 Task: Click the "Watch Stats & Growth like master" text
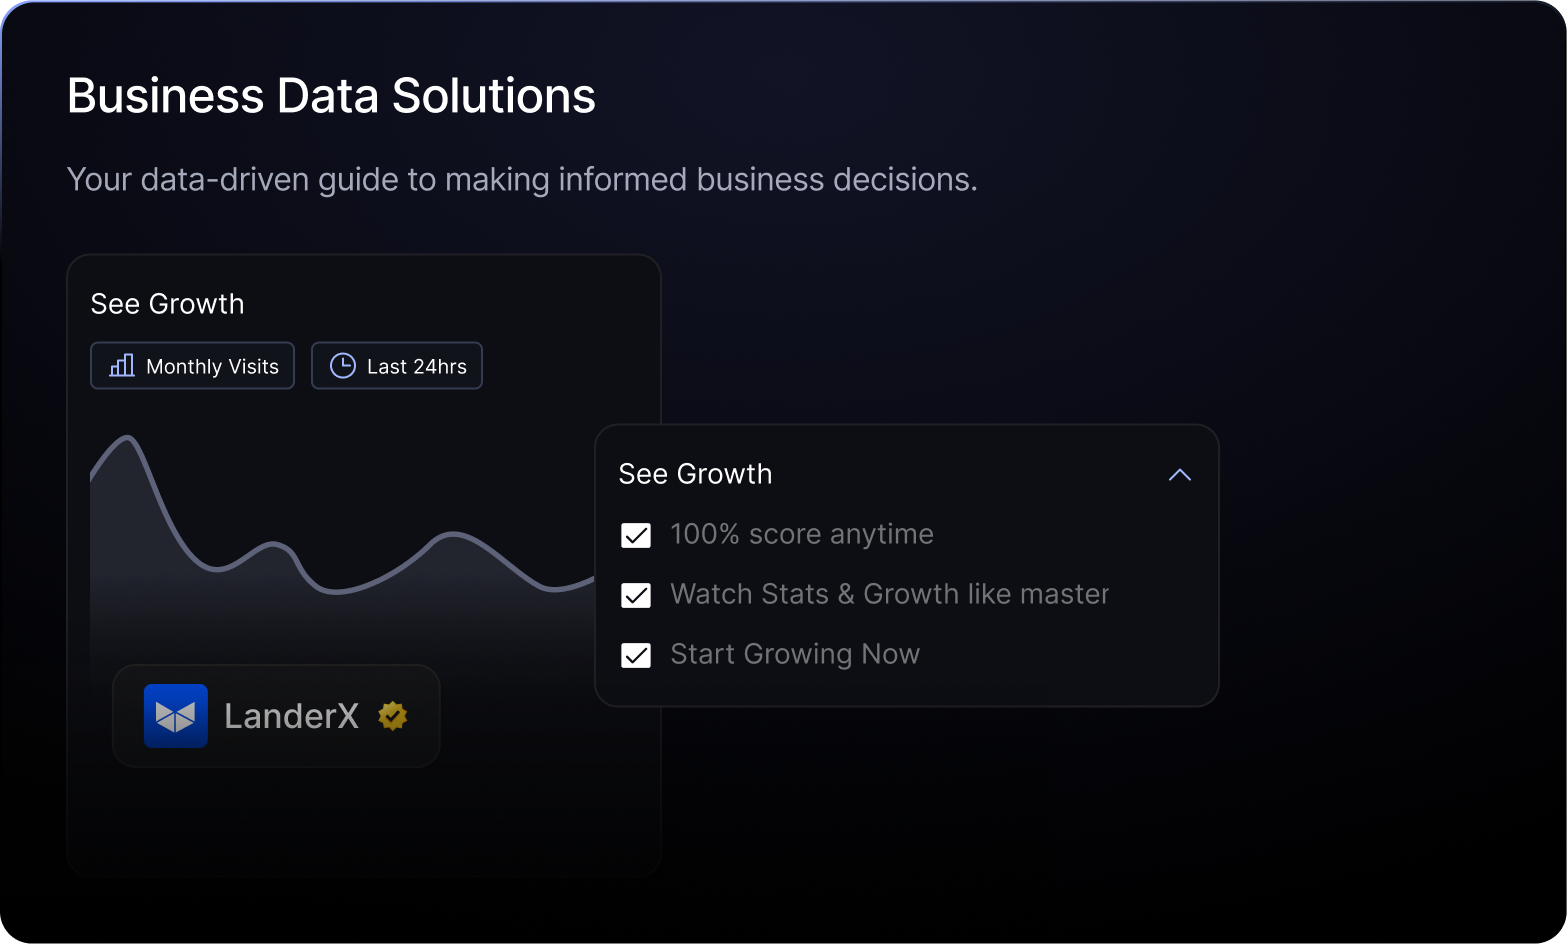coord(889,594)
